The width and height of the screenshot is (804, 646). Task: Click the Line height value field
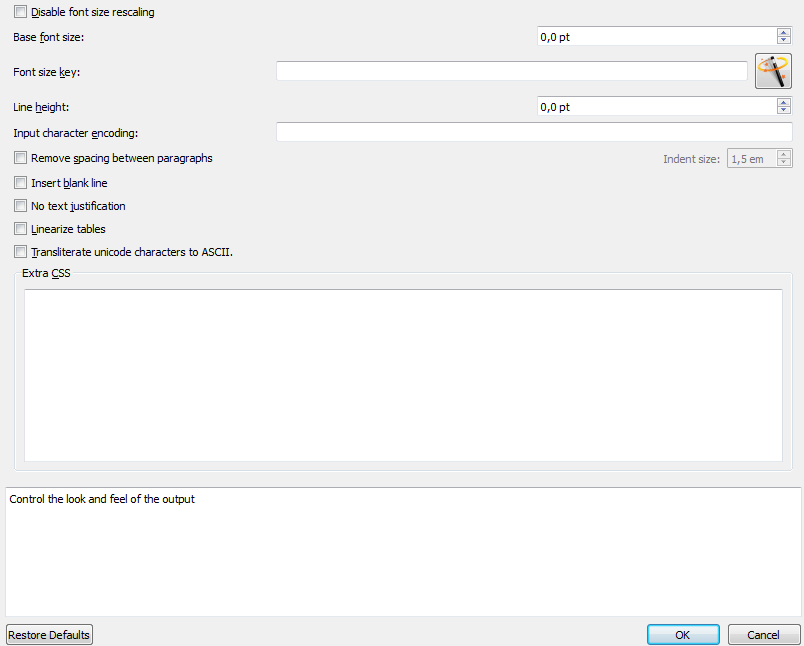(x=657, y=106)
